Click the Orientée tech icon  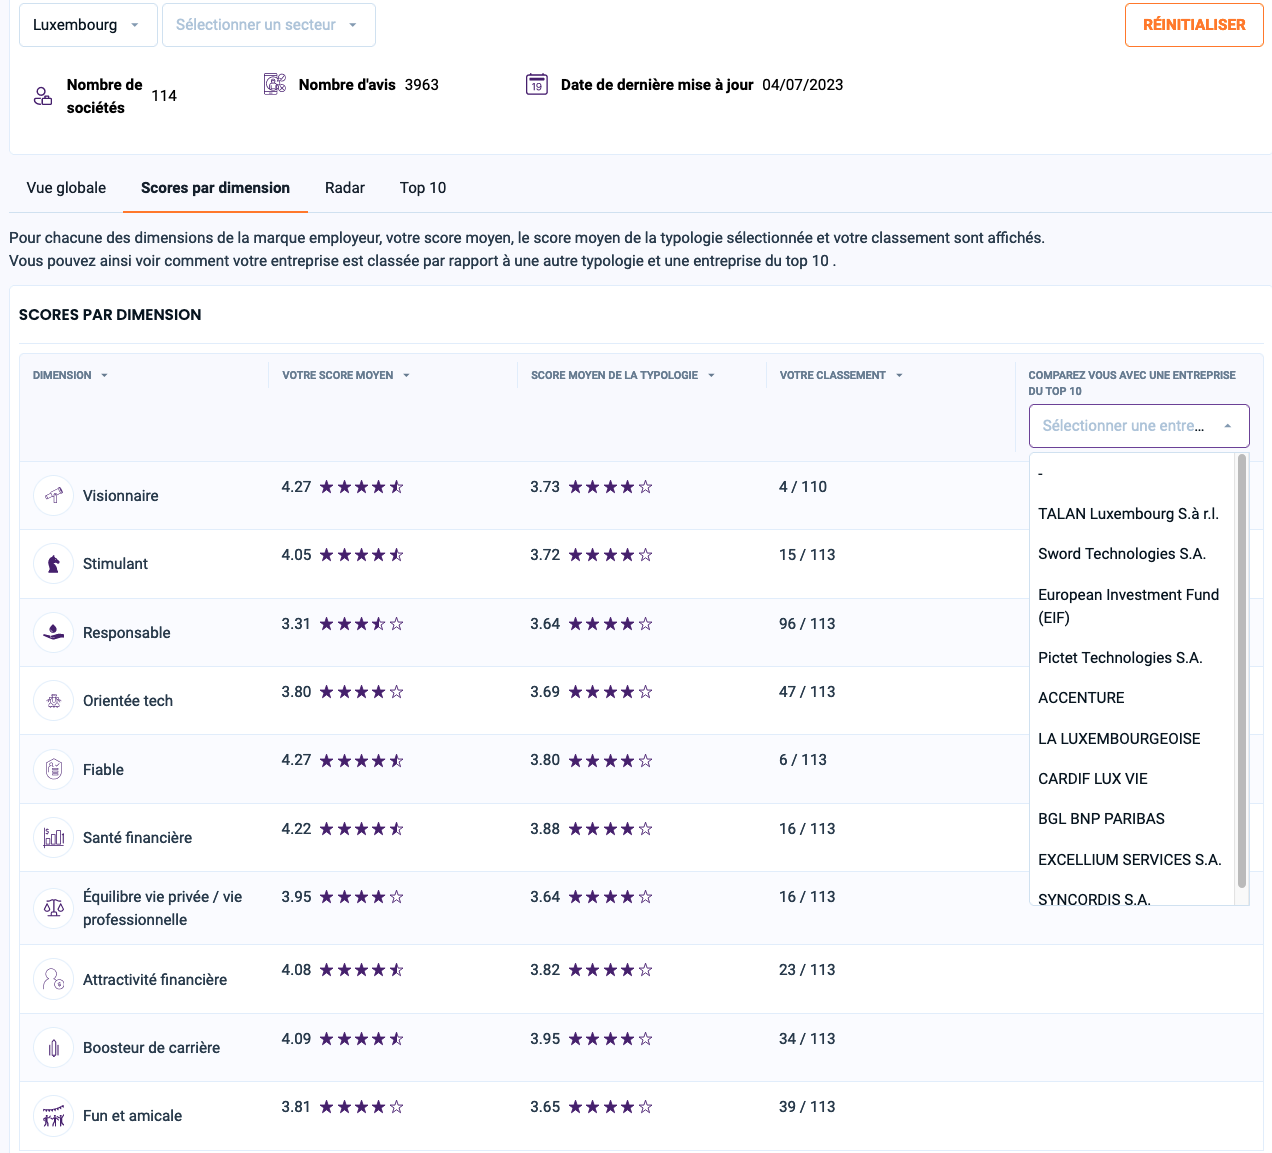point(54,701)
